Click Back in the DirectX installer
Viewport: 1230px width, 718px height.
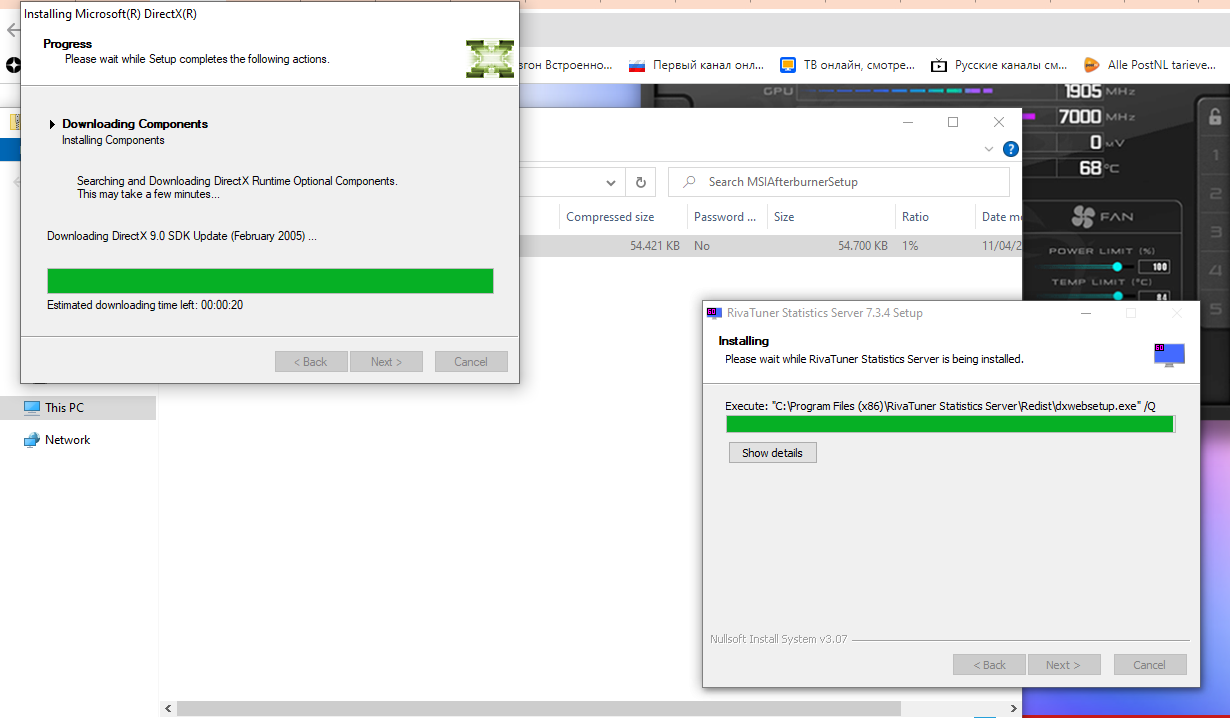coord(311,362)
